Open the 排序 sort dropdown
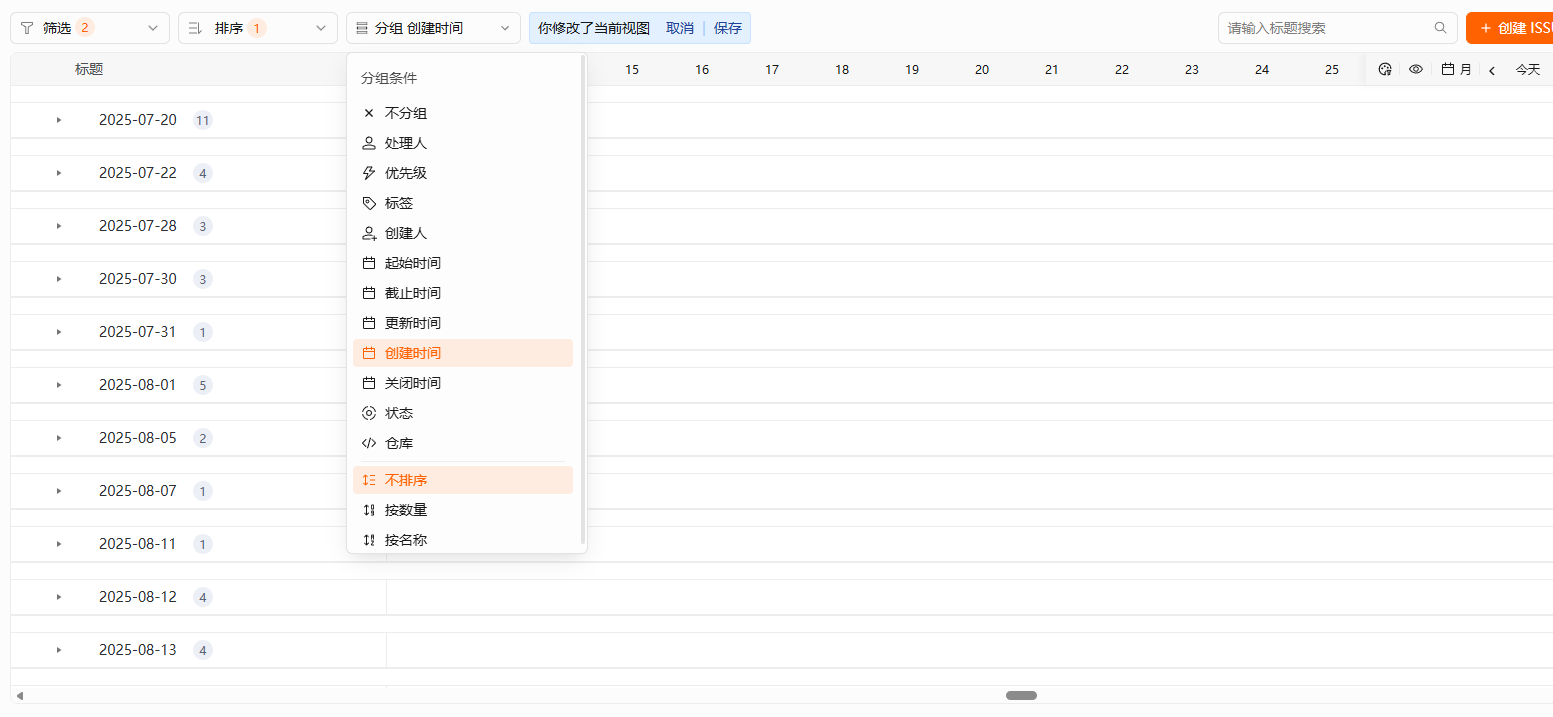1553x717 pixels. point(255,27)
